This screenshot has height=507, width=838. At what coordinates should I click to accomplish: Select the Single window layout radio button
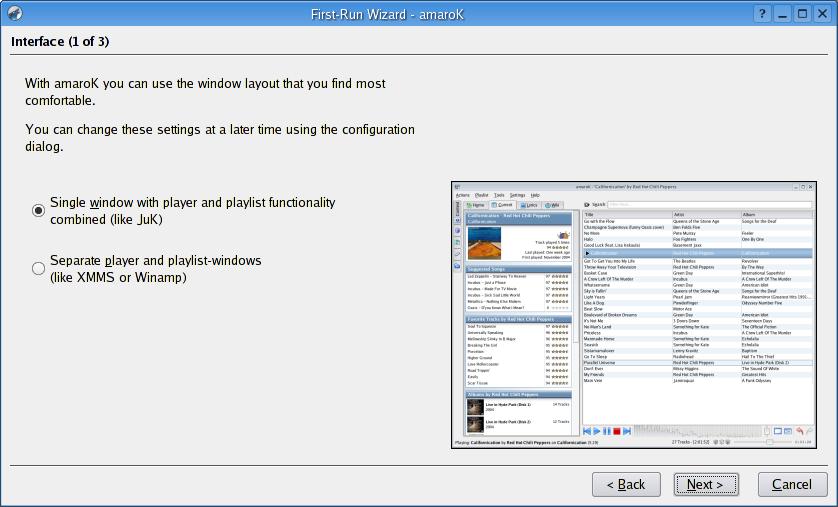(x=39, y=210)
